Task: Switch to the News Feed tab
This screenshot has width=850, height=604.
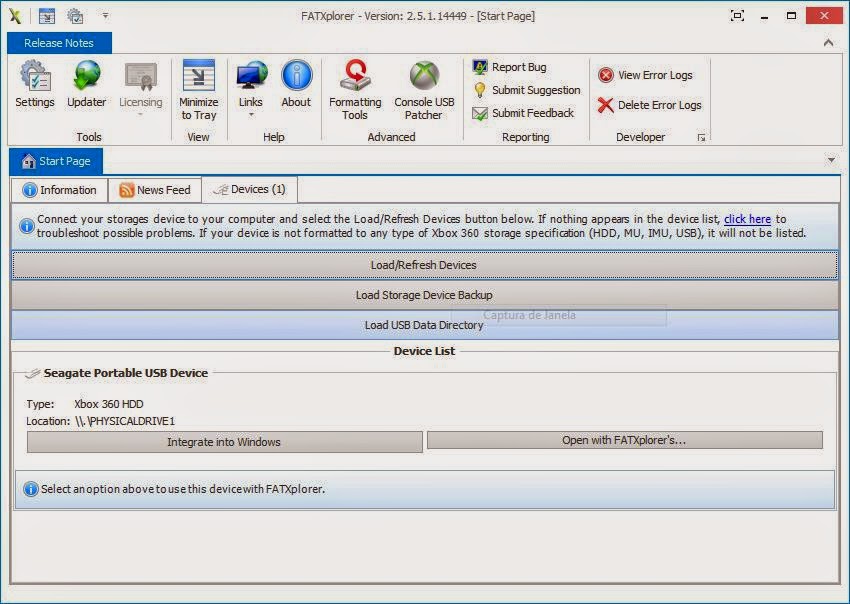Action: tap(155, 190)
